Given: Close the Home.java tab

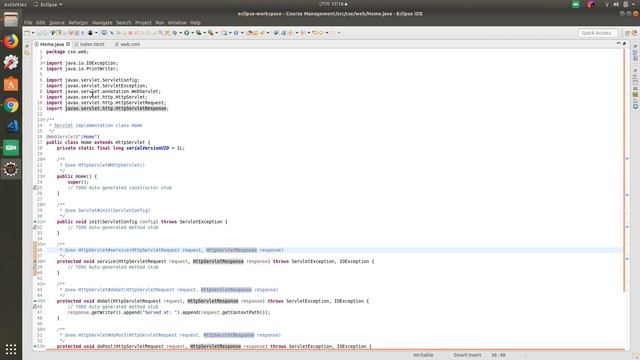Looking at the screenshot, I should (68, 44).
